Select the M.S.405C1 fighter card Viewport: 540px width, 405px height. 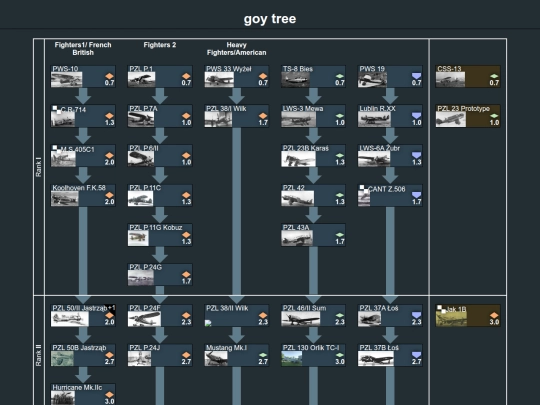(83, 156)
